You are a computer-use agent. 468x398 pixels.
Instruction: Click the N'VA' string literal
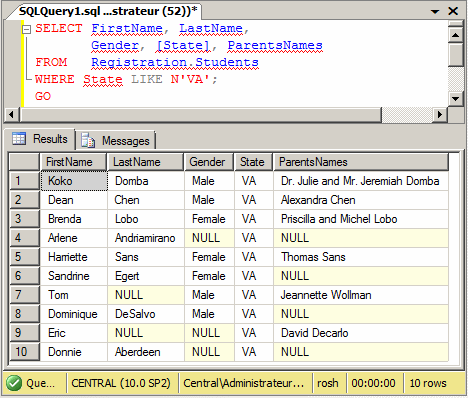pos(190,79)
